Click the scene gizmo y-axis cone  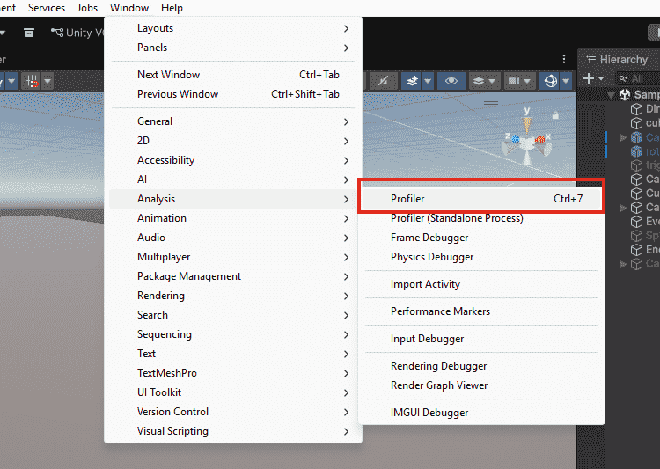(x=527, y=124)
